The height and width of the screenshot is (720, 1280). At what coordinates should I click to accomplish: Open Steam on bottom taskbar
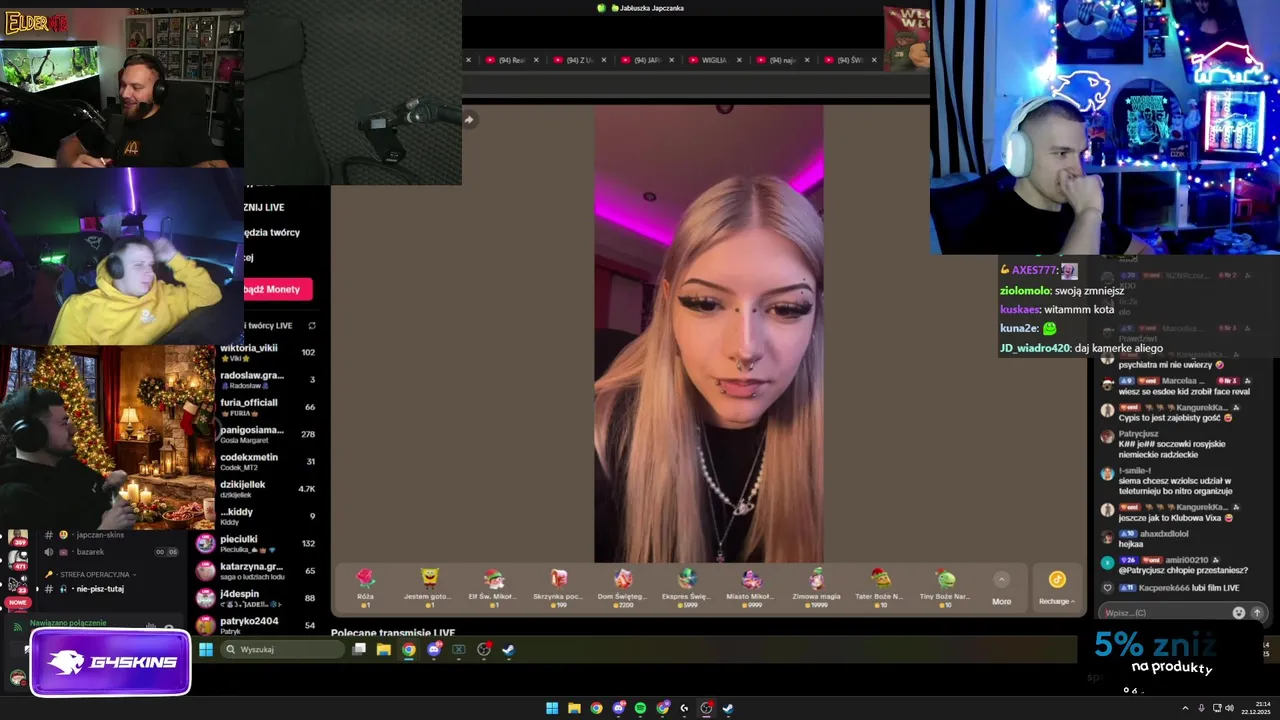(728, 708)
